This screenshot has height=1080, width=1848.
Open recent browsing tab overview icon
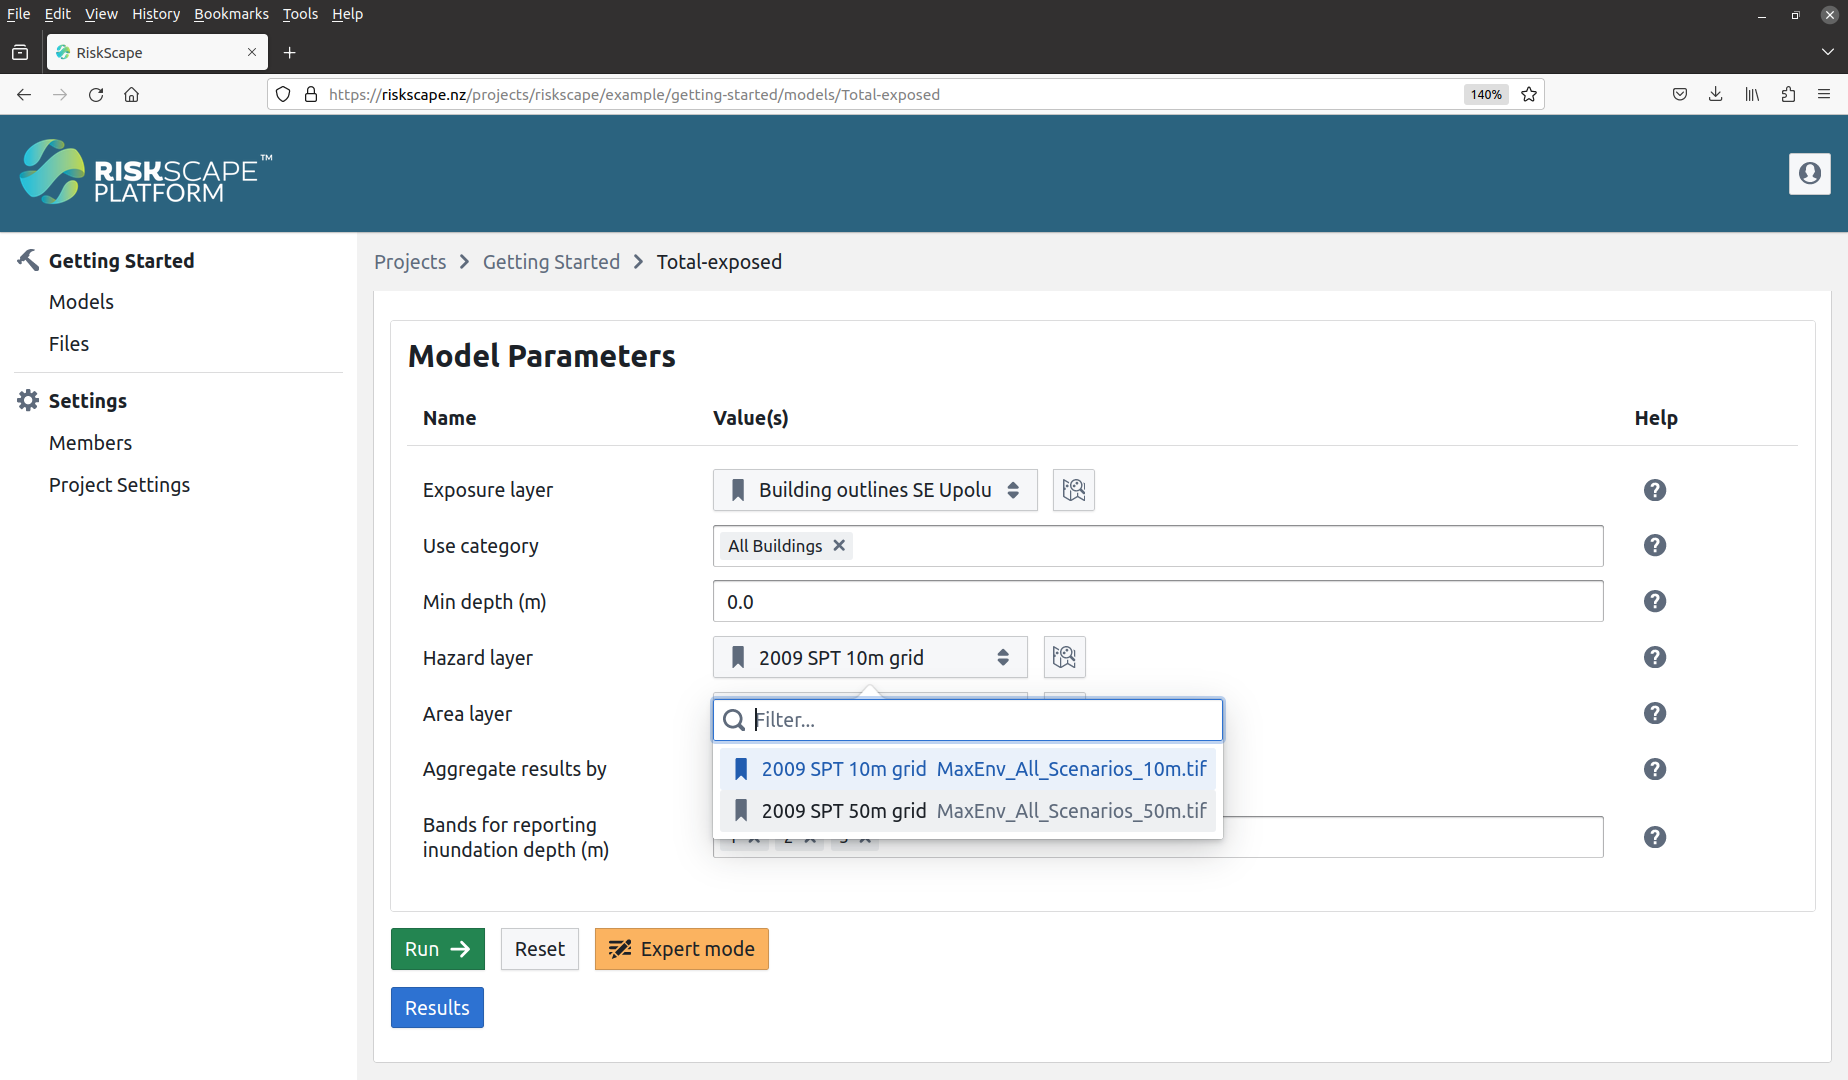(20, 52)
